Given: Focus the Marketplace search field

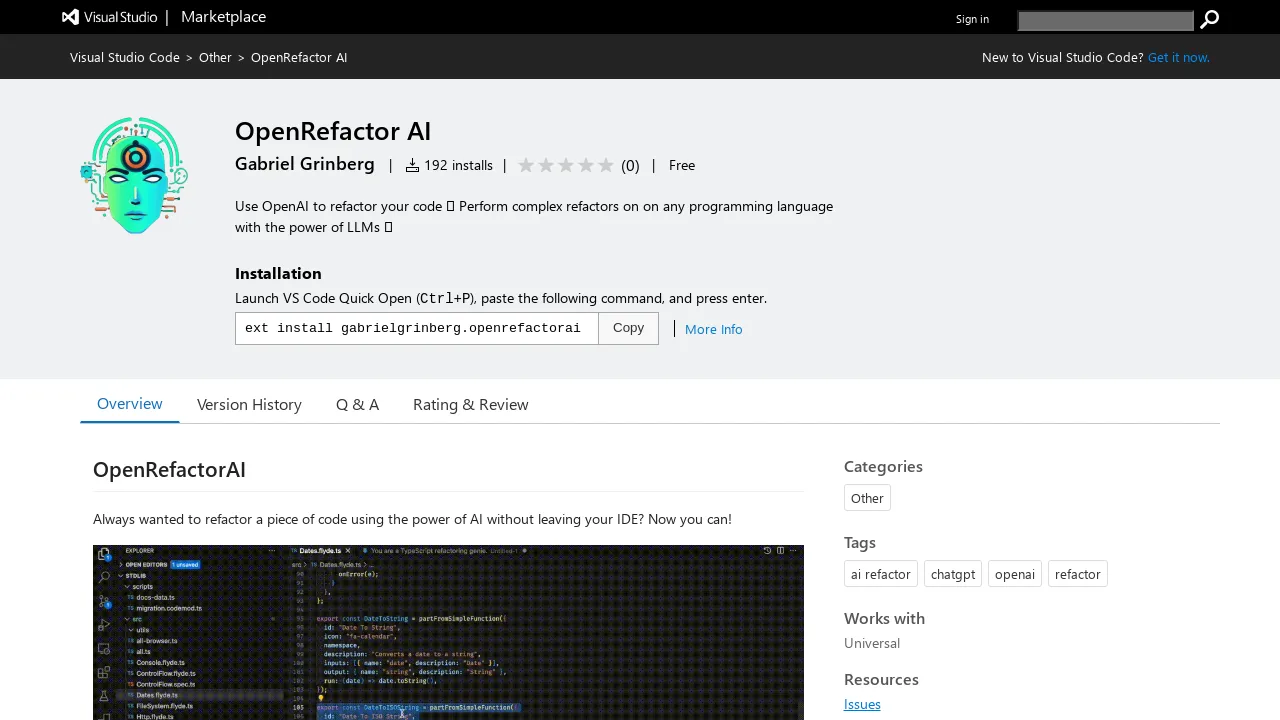Looking at the screenshot, I should 1105,21.
